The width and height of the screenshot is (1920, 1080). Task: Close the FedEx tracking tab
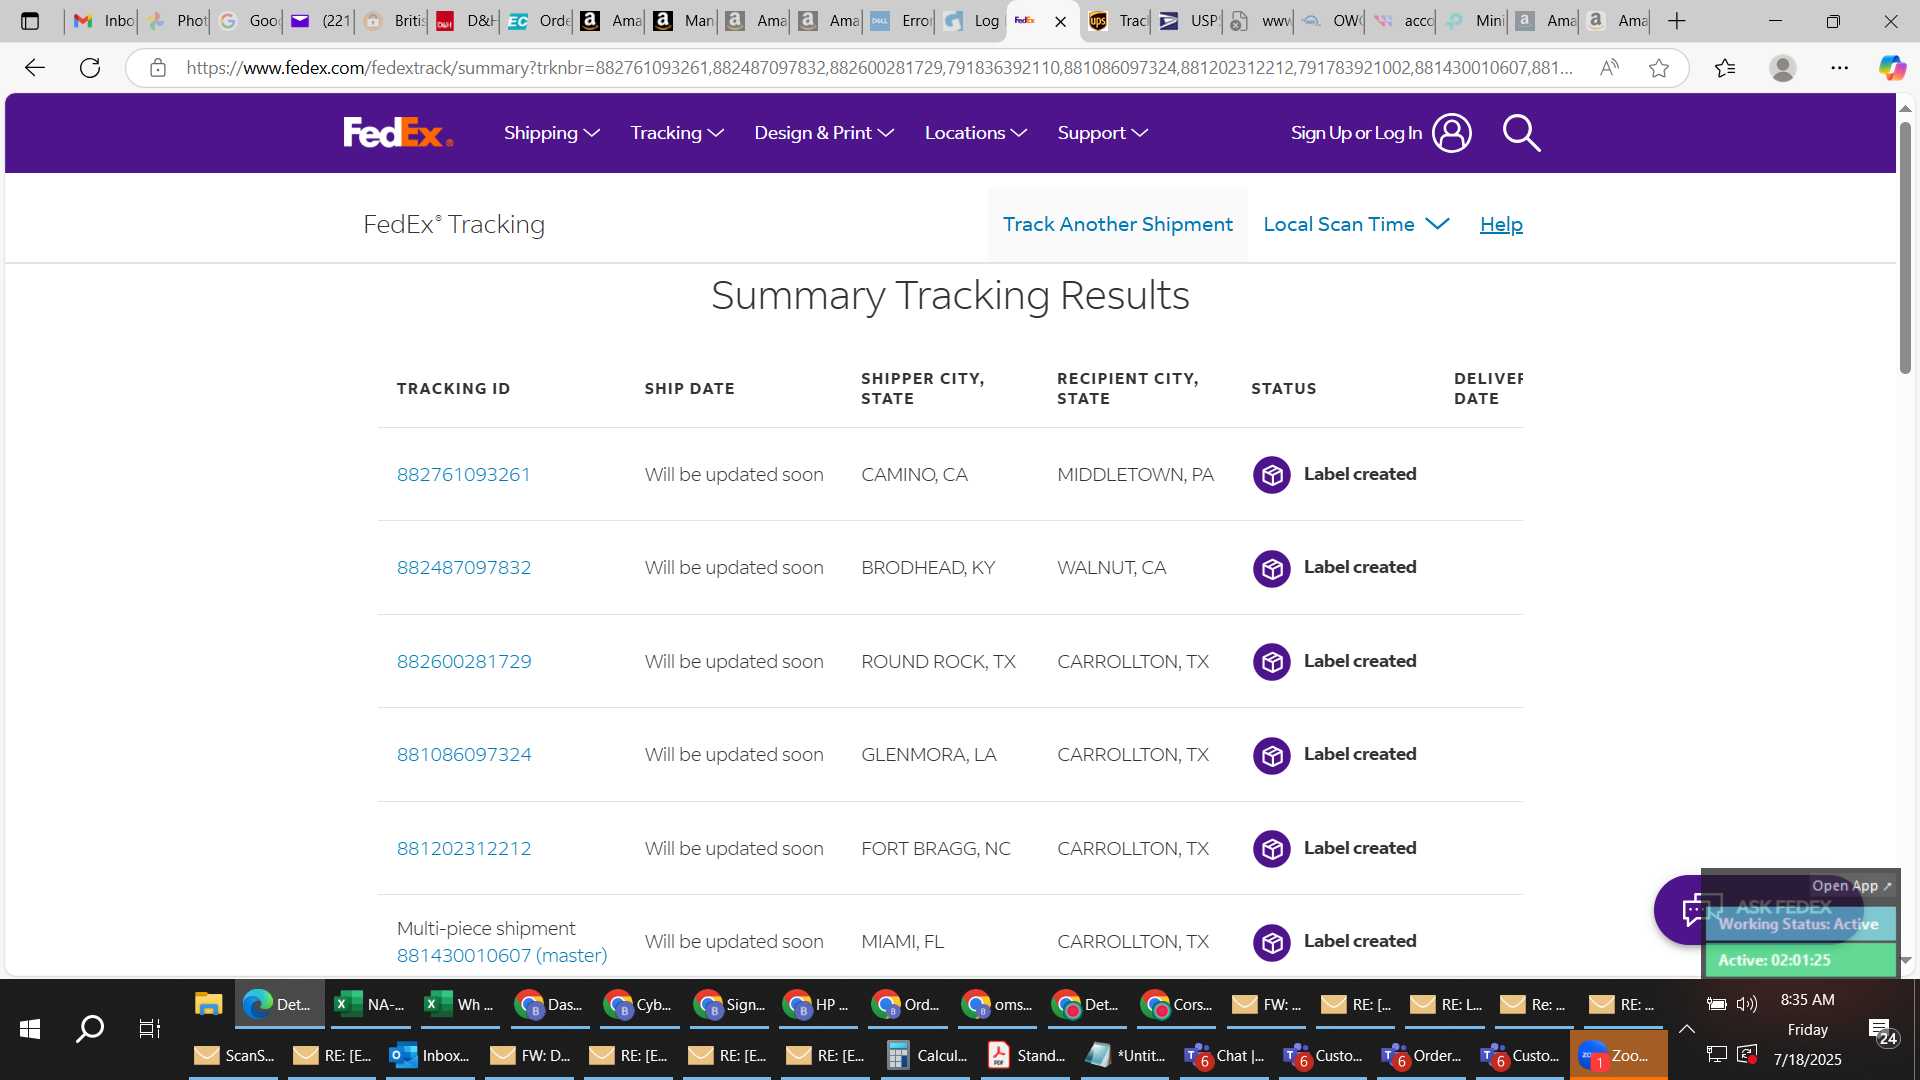click(x=1060, y=21)
